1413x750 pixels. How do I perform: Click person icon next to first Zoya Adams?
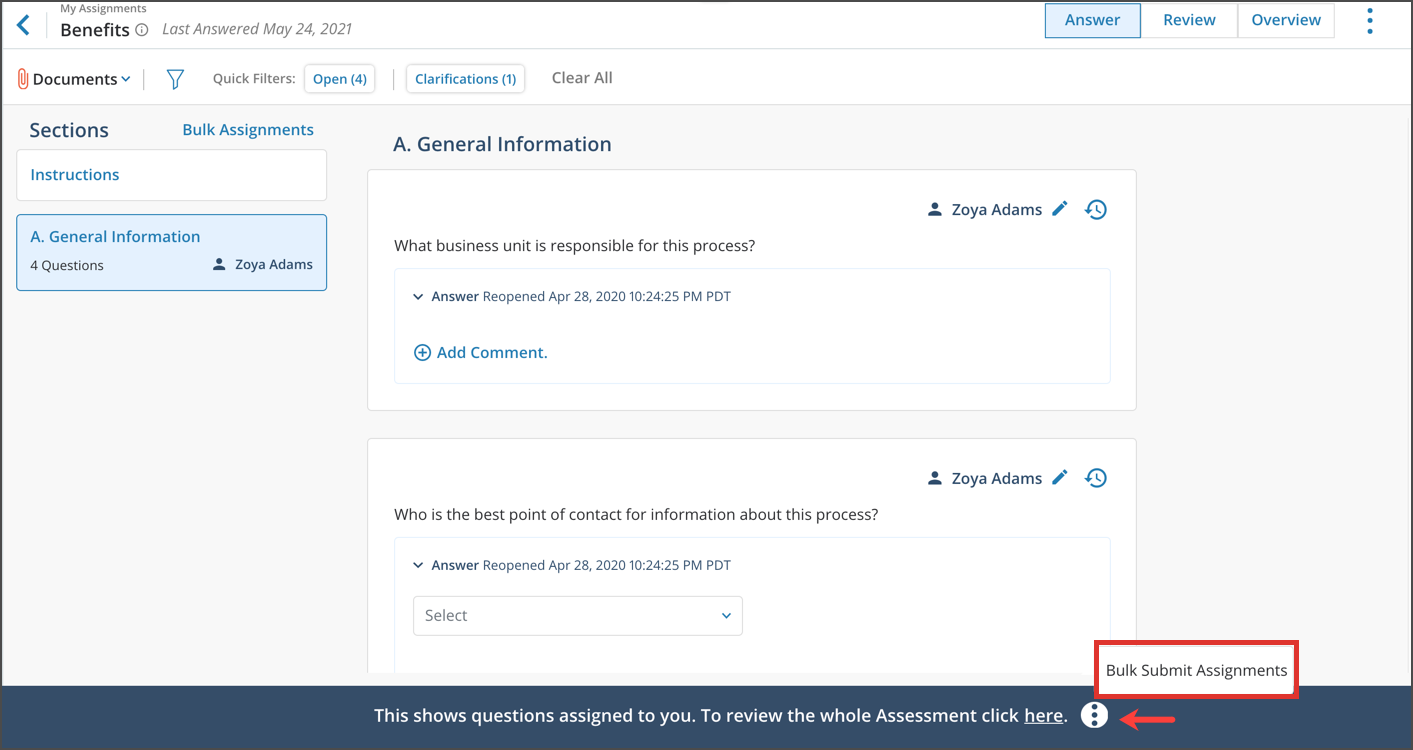pos(935,210)
